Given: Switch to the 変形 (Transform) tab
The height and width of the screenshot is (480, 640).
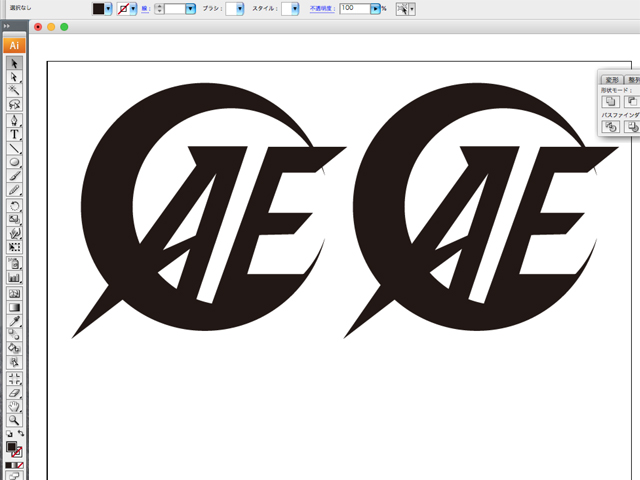Looking at the screenshot, I should pyautogui.click(x=612, y=80).
